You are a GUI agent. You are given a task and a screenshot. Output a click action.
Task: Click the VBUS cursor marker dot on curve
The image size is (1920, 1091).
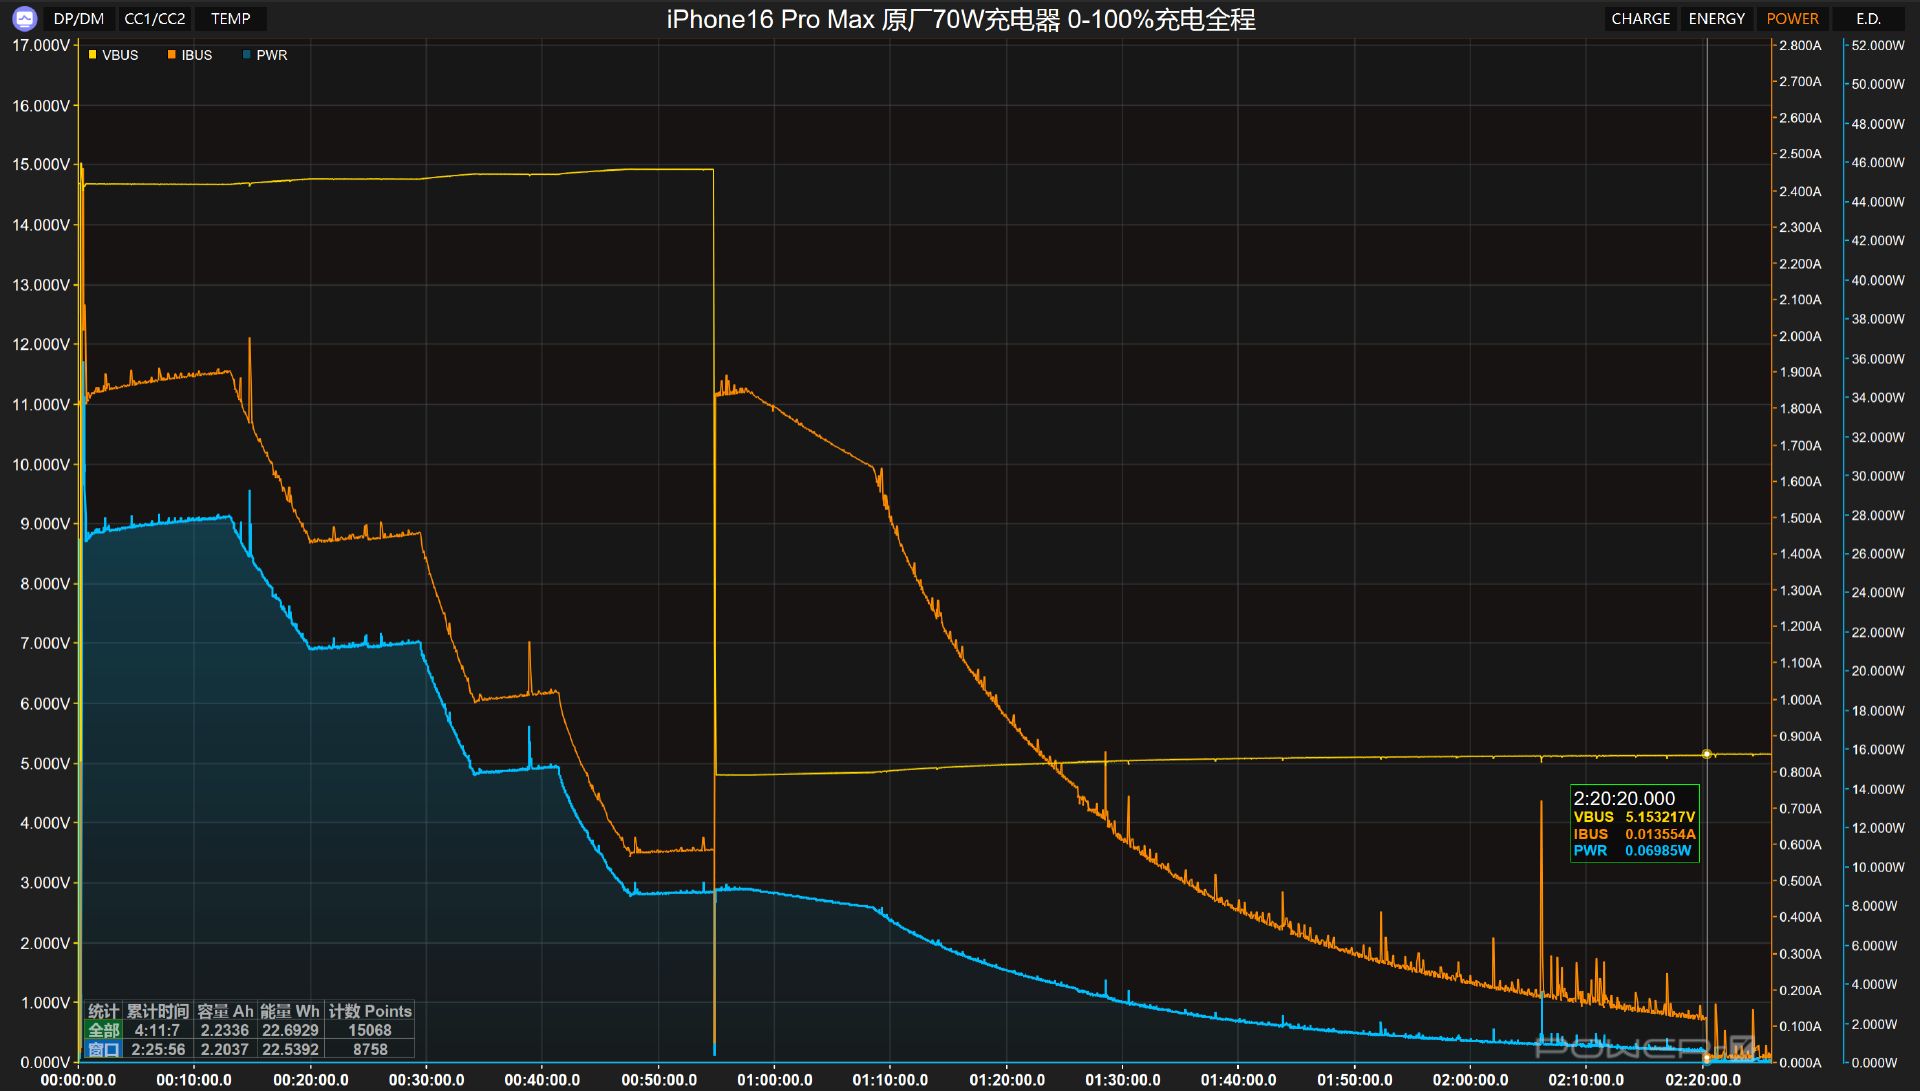point(1707,754)
